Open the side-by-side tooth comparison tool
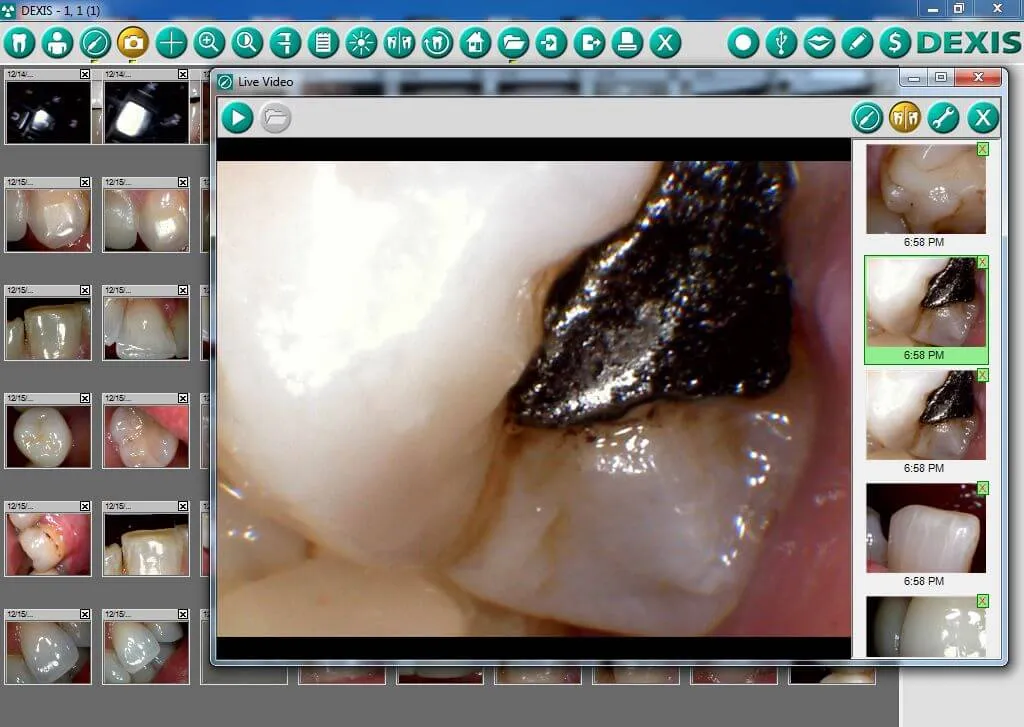Screen dimensions: 1024x727 (x=398, y=44)
